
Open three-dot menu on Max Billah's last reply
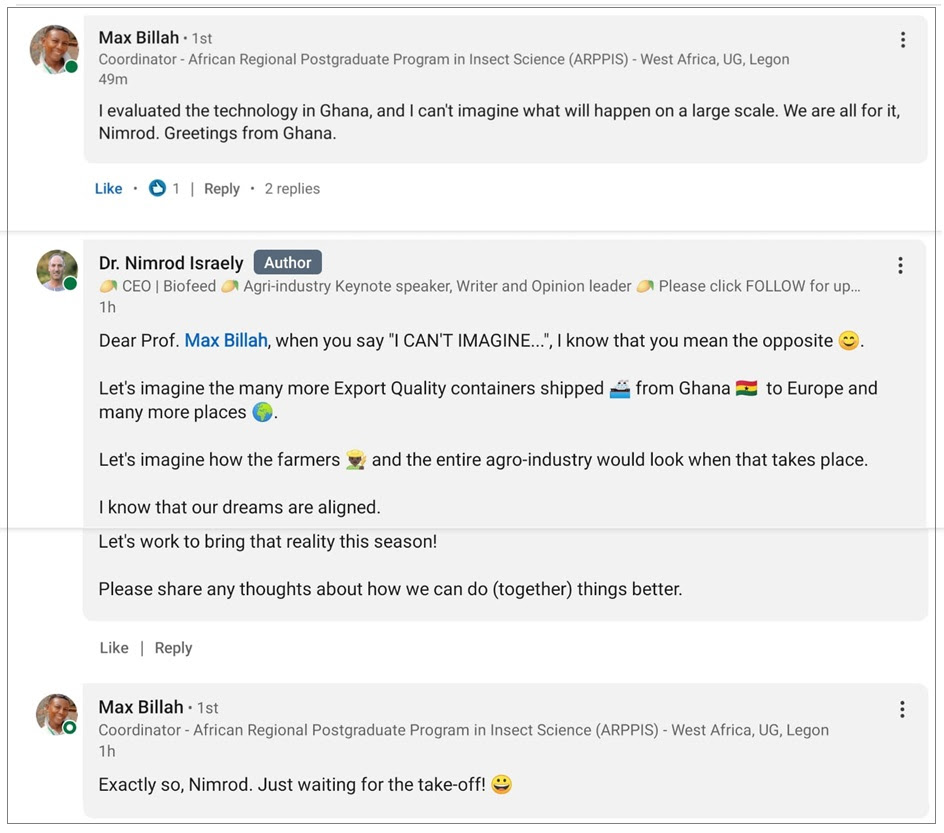point(902,709)
